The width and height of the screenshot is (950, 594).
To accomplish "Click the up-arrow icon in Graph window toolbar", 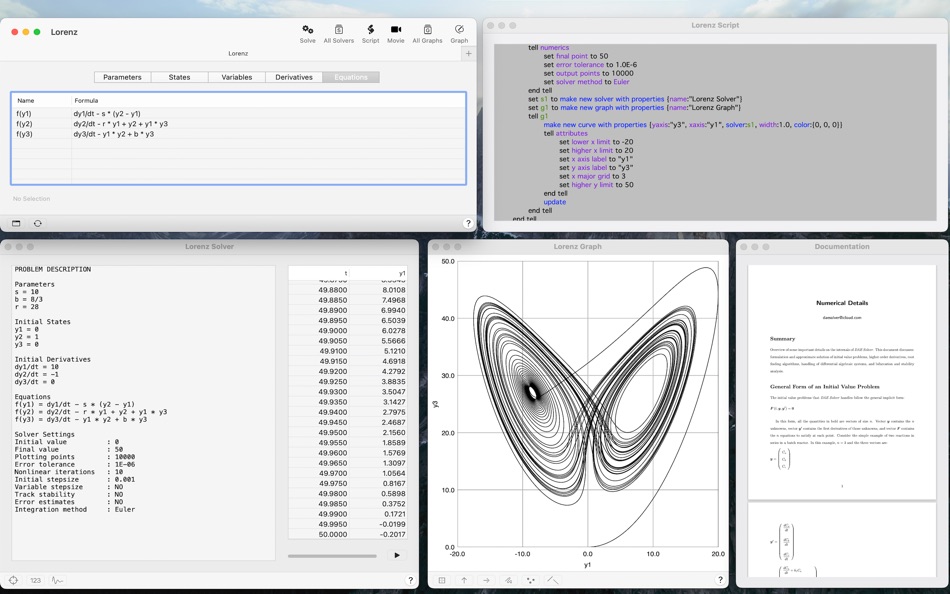I will (x=464, y=579).
